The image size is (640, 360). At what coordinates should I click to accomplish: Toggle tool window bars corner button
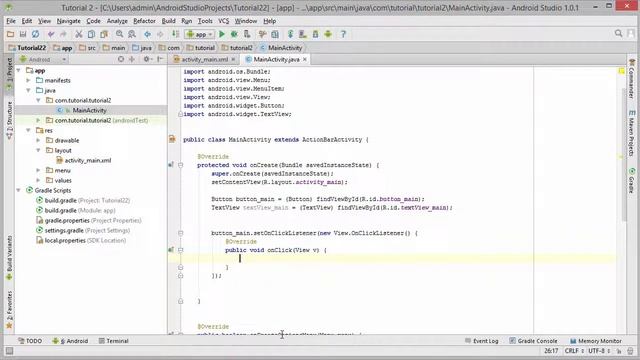9,351
